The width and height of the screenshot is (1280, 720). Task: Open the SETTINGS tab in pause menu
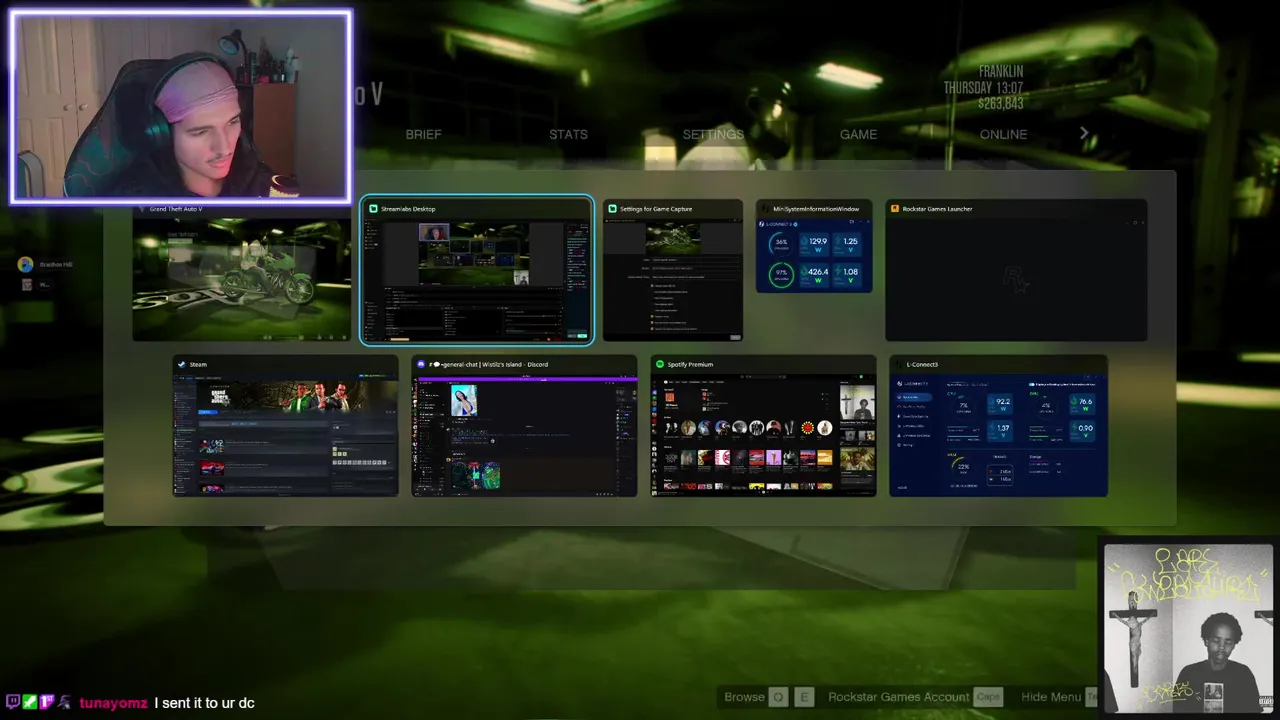[713, 134]
